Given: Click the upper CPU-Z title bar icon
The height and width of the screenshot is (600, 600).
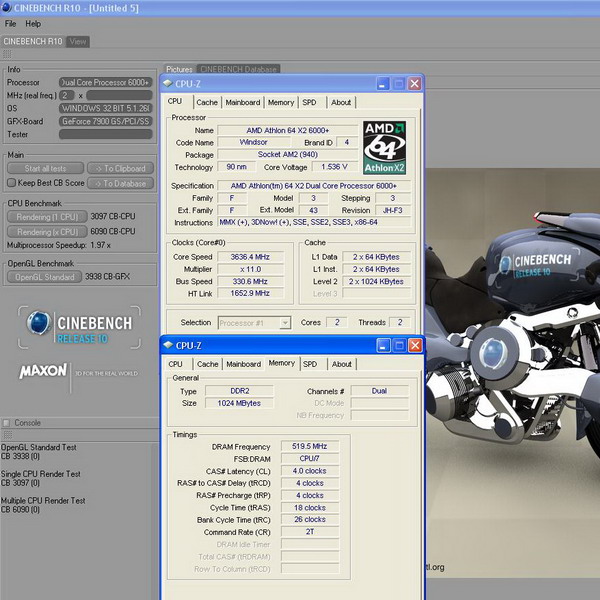Looking at the screenshot, I should point(167,84).
